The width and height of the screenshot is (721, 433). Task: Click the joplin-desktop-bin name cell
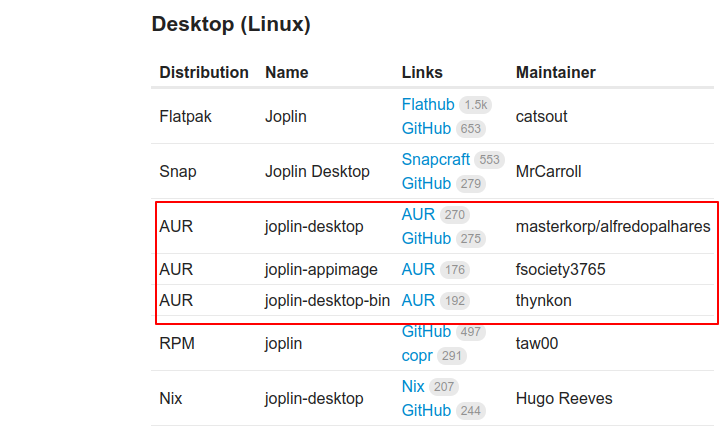pyautogui.click(x=327, y=301)
